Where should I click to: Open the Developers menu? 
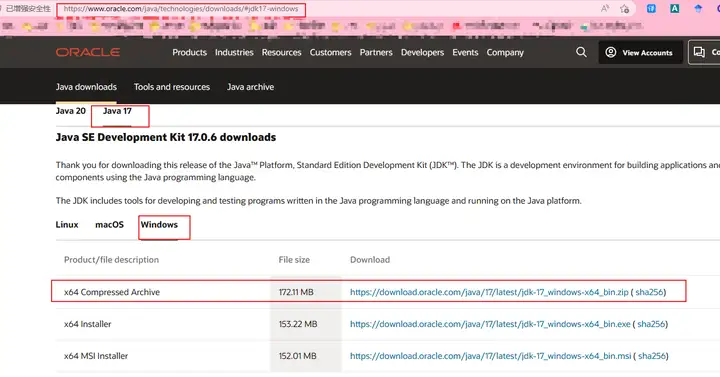tap(422, 52)
